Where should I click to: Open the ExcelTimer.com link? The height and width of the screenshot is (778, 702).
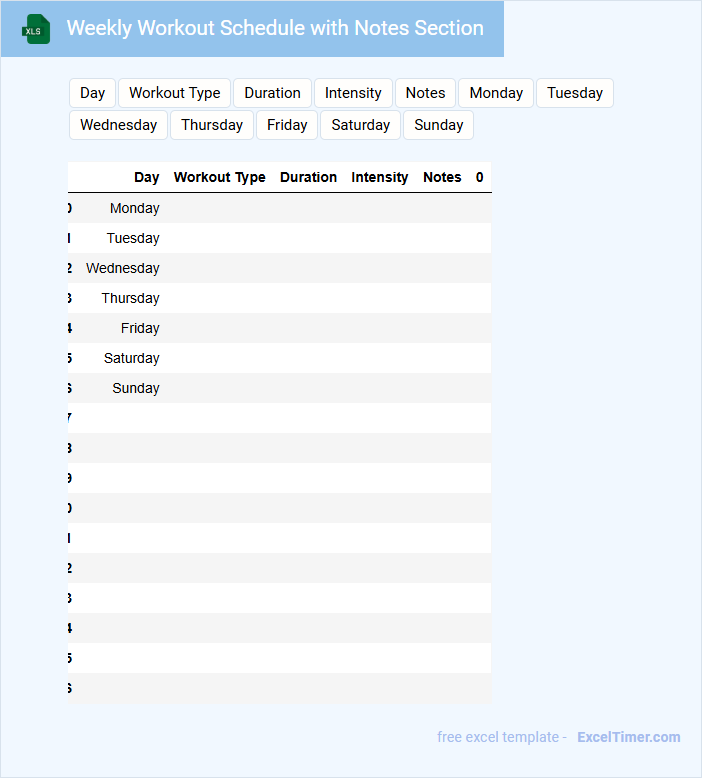629,737
